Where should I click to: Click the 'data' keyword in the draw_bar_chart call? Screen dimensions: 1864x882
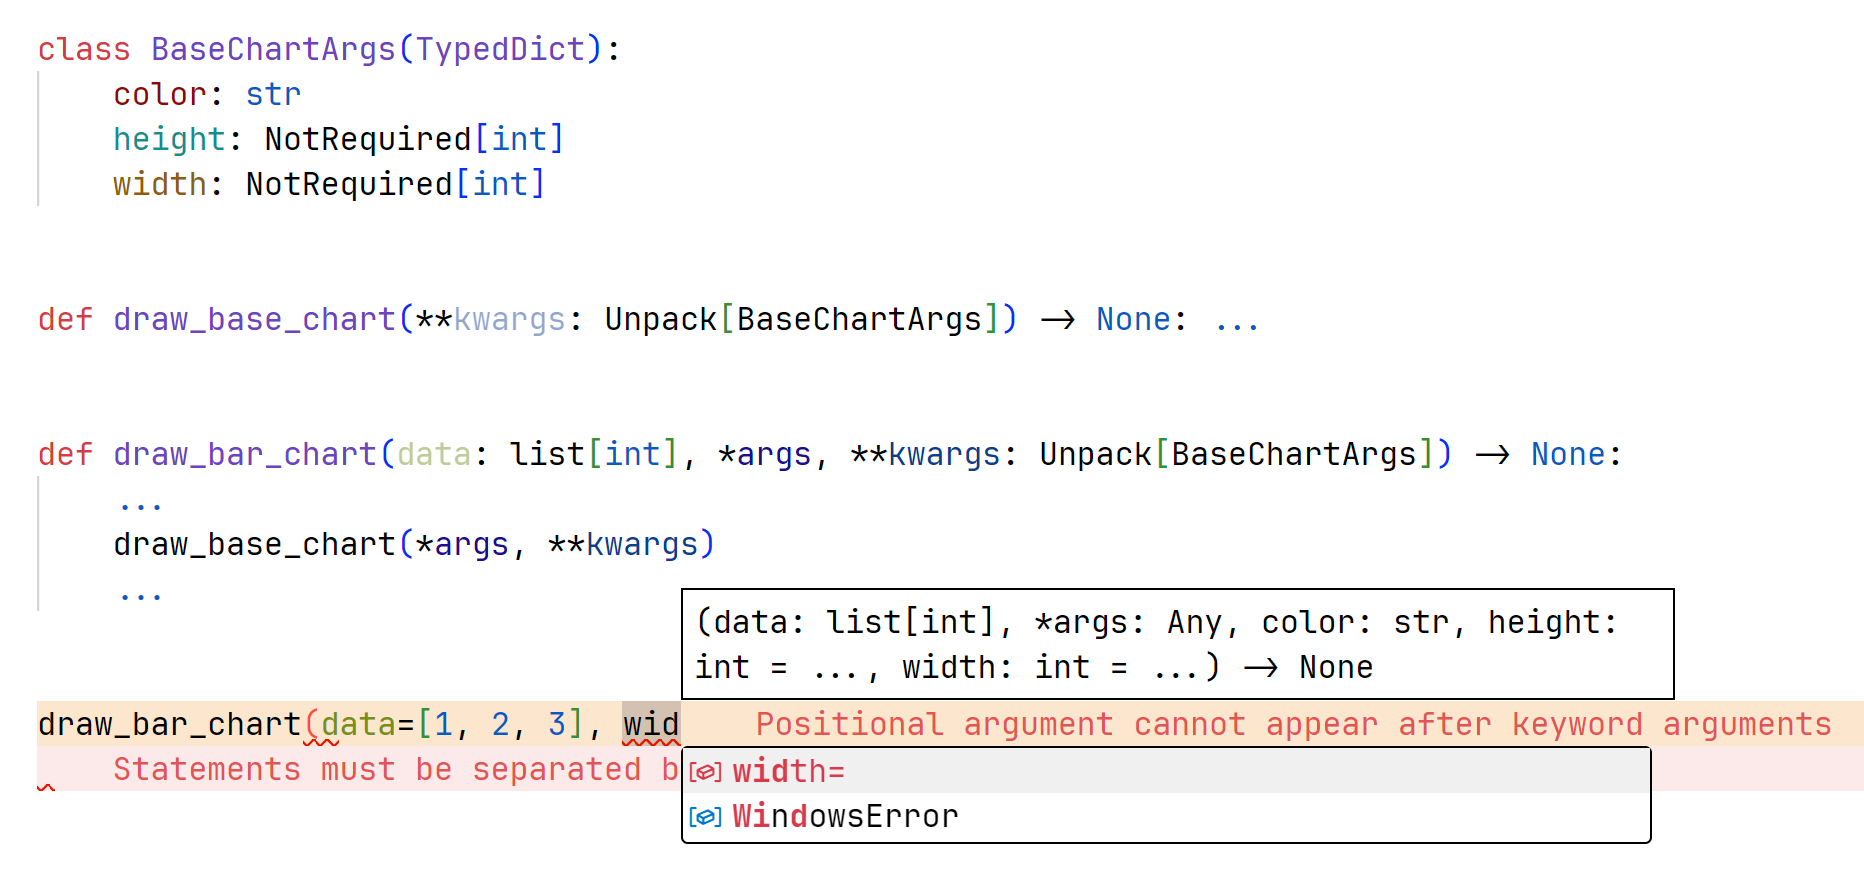358,724
